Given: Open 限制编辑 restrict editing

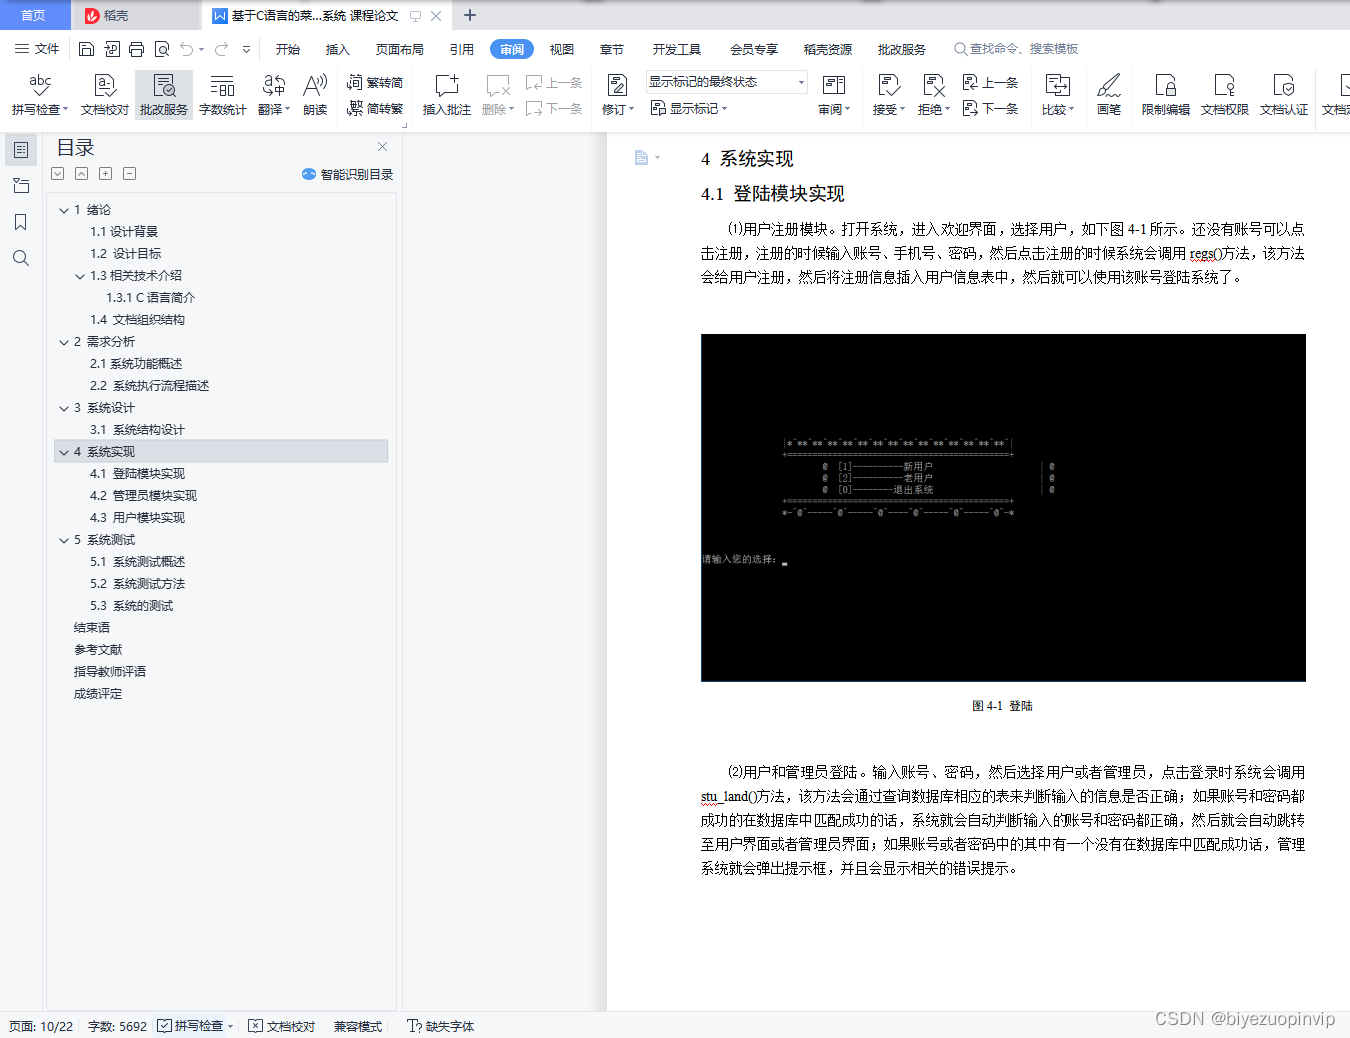Looking at the screenshot, I should (1164, 94).
